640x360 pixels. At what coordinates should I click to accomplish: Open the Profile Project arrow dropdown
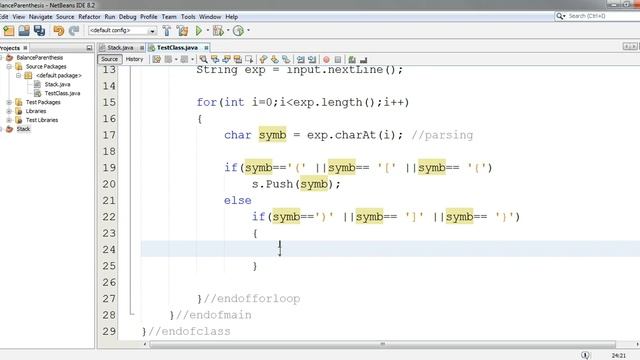click(x=248, y=31)
